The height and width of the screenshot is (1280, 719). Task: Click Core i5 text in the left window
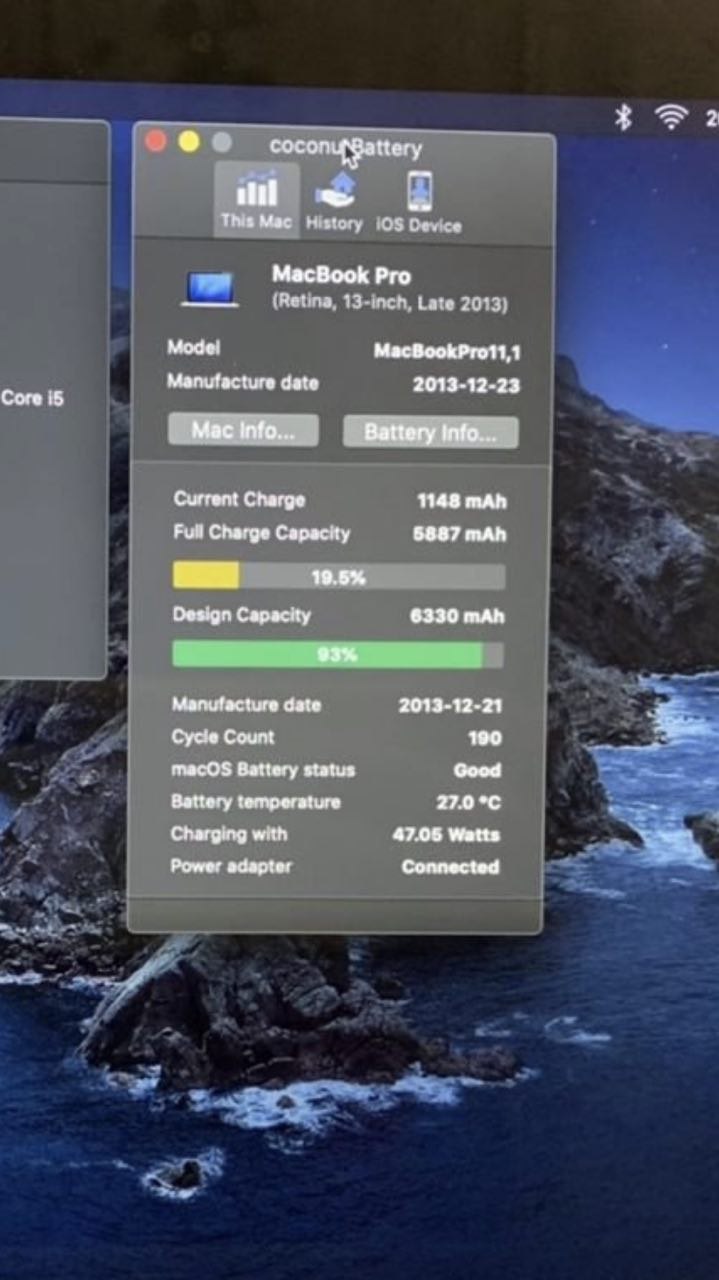[32, 398]
